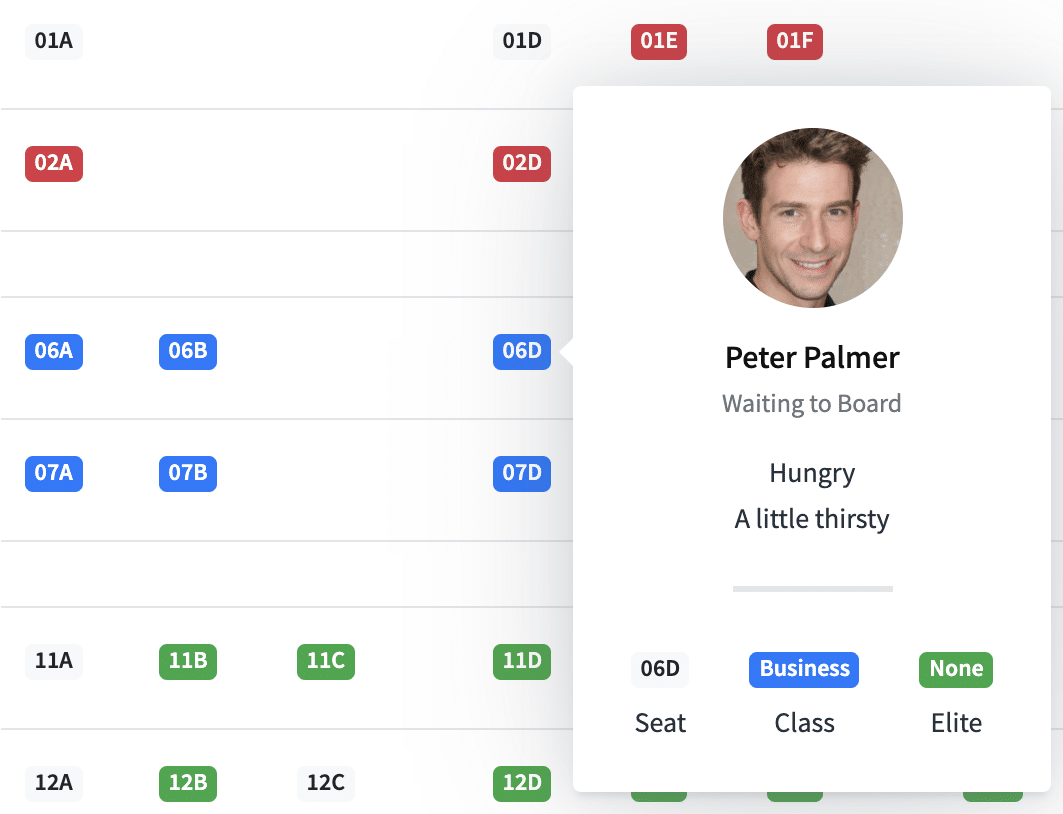Viewport: 1063px width, 814px height.
Task: Click seat badge 01A
Action: 53,41
